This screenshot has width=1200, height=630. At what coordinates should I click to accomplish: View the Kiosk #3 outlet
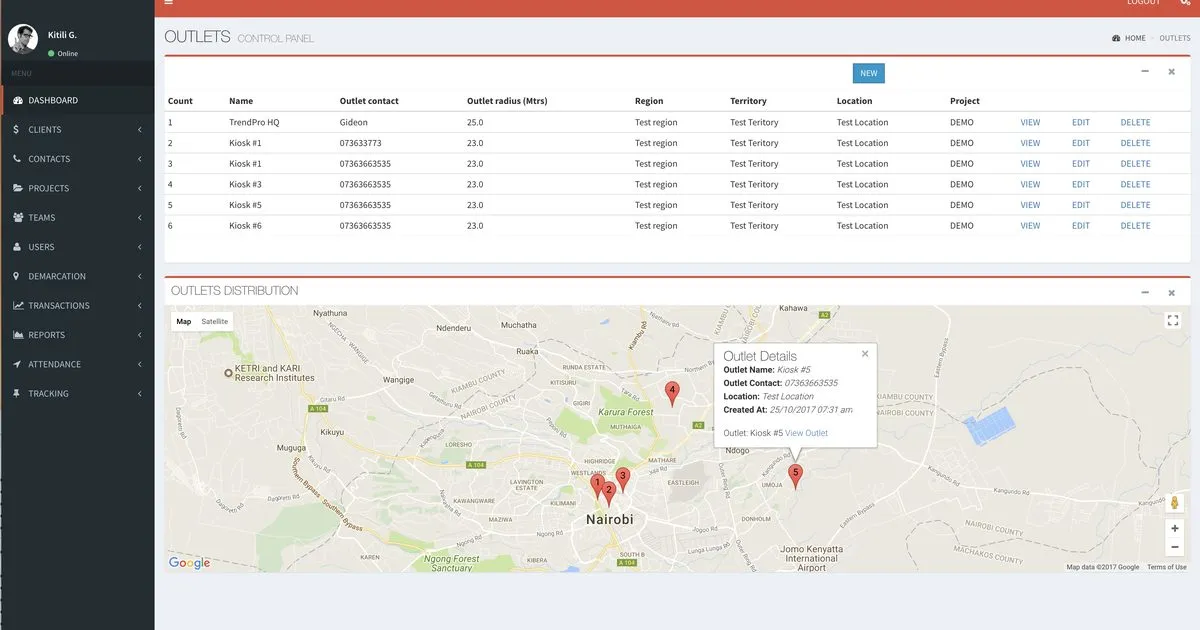1030,185
